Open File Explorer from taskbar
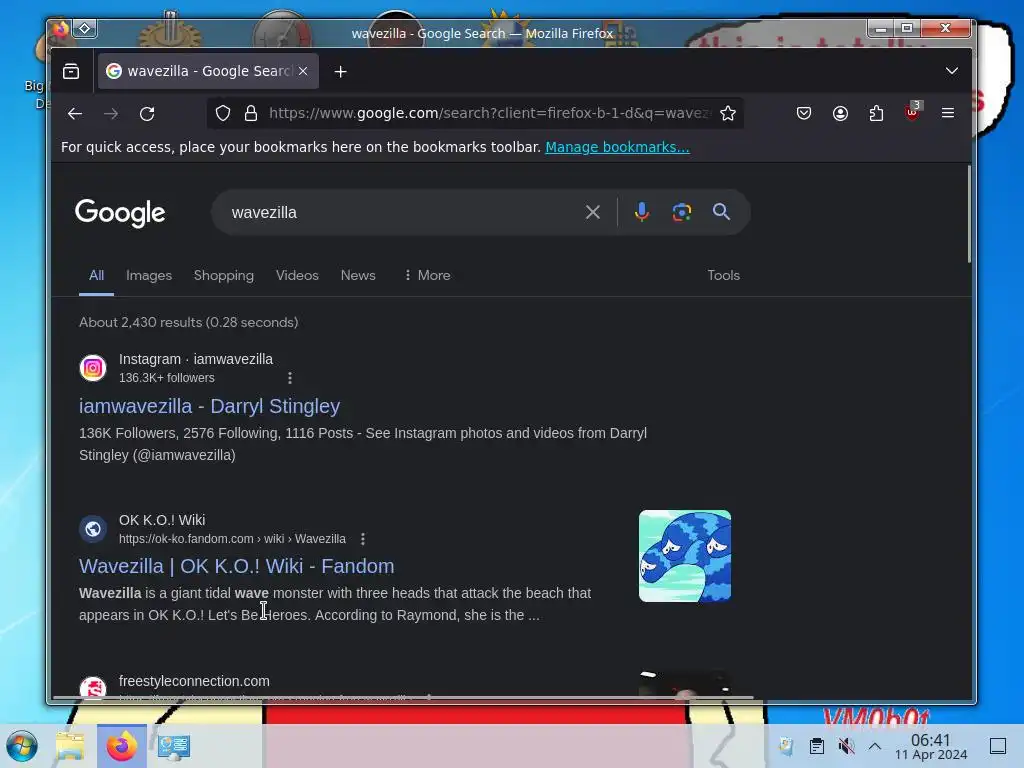 (x=71, y=746)
